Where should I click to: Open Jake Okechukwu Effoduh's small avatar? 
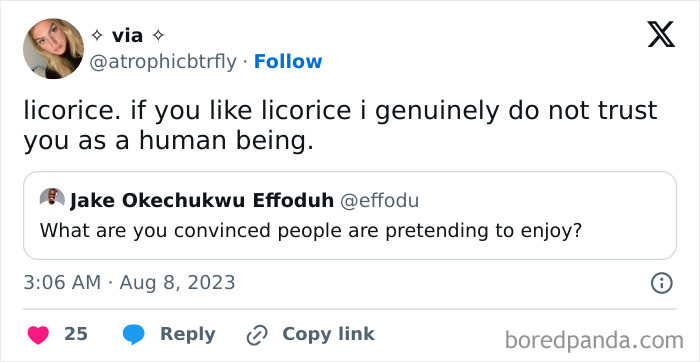coord(52,197)
